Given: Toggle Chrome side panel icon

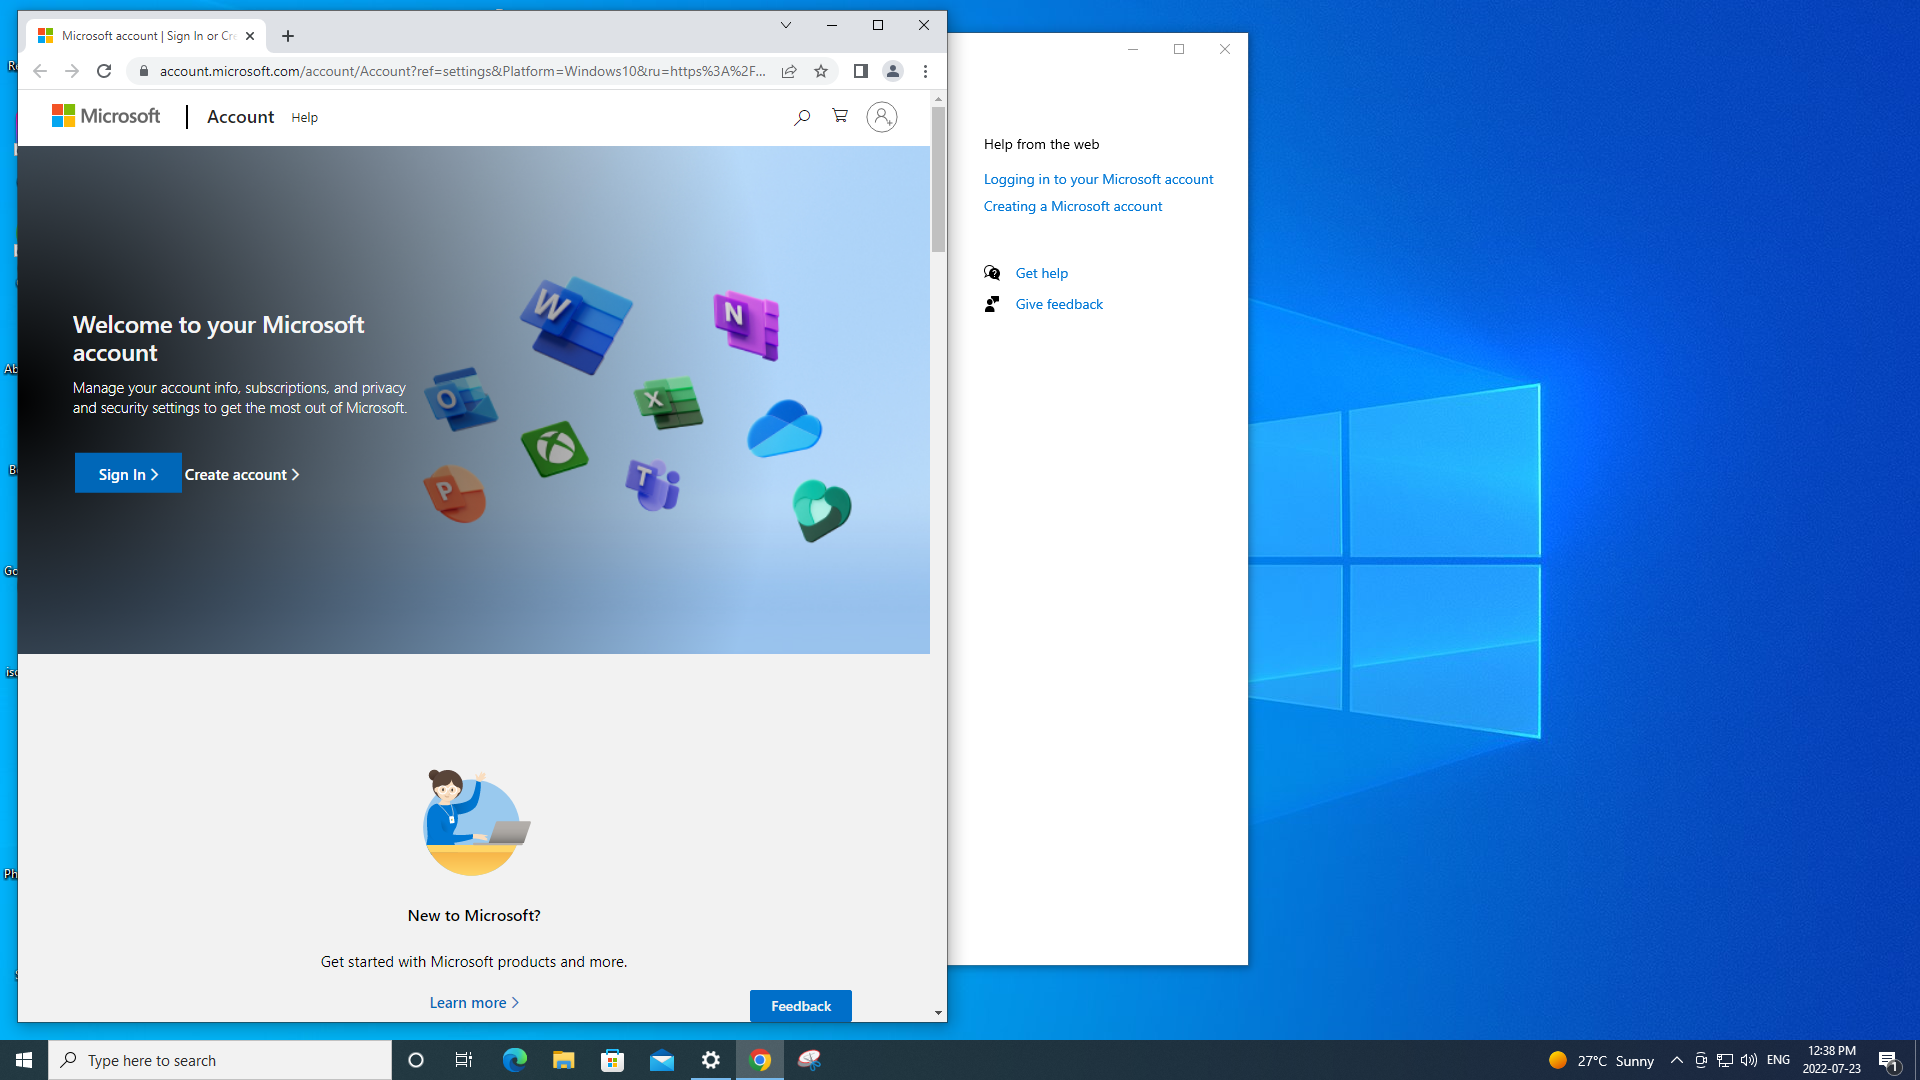Looking at the screenshot, I should pyautogui.click(x=860, y=71).
